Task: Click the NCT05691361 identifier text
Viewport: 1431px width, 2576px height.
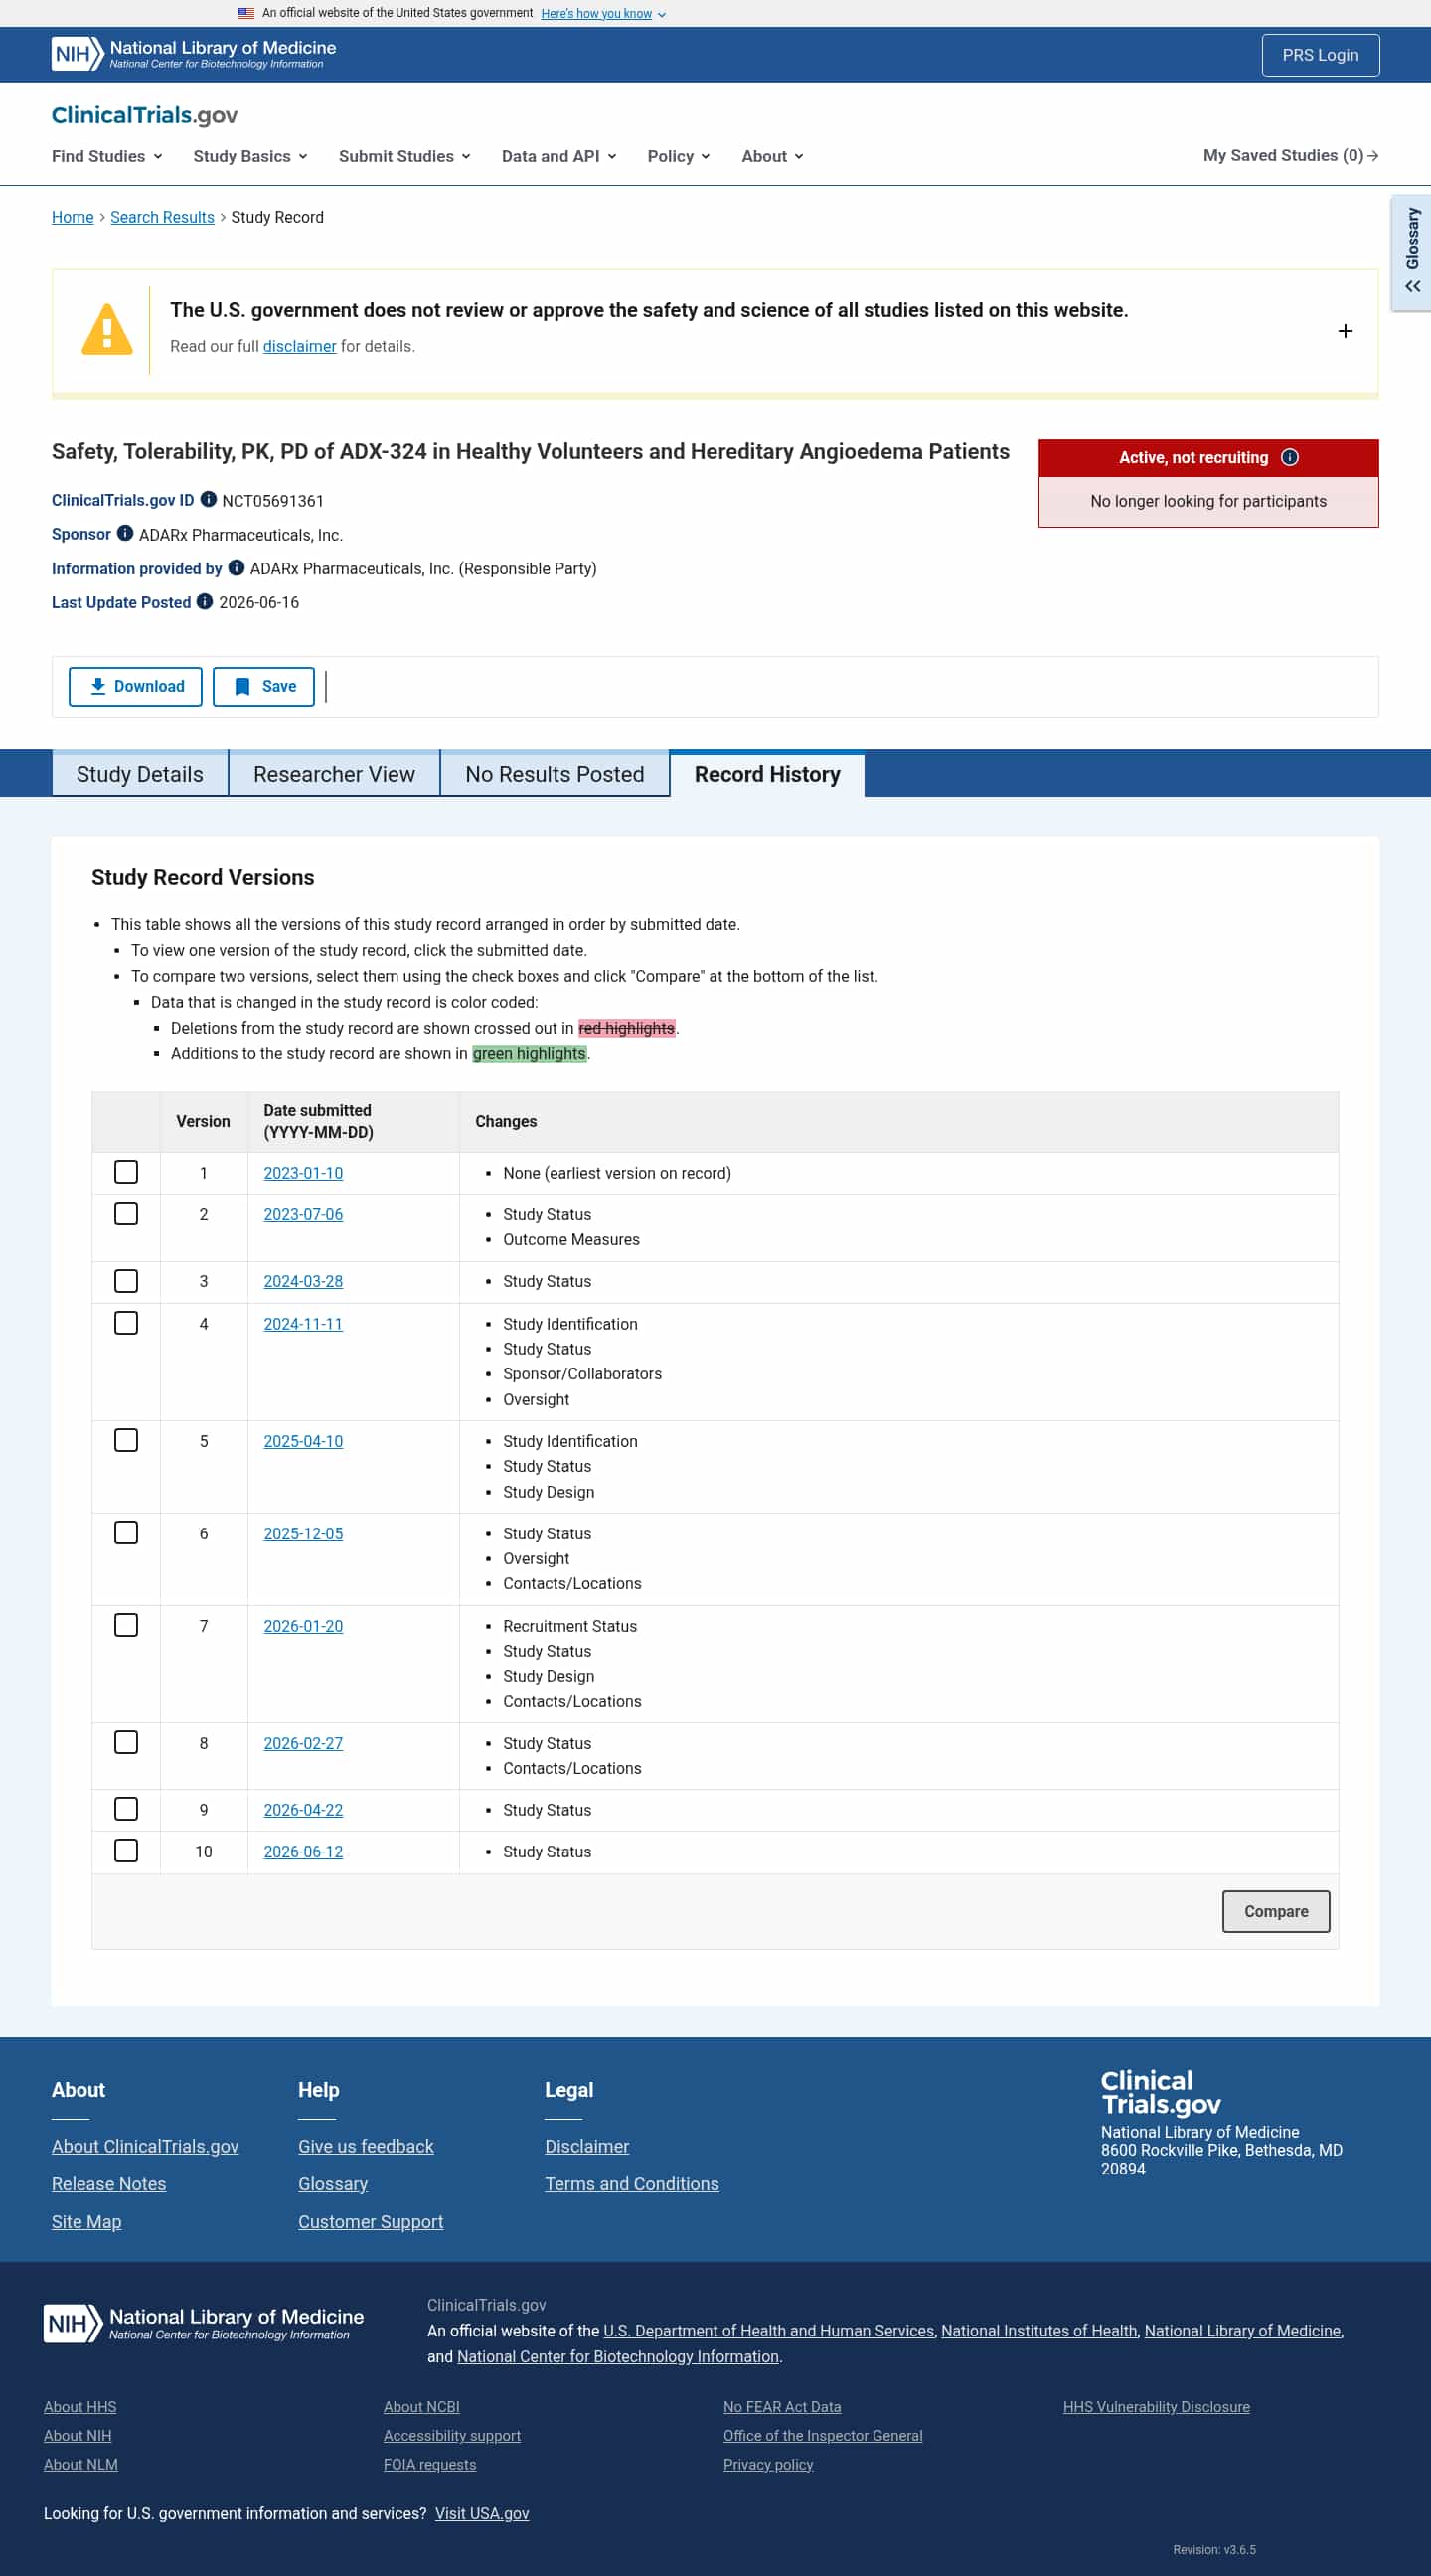Action: [273, 501]
